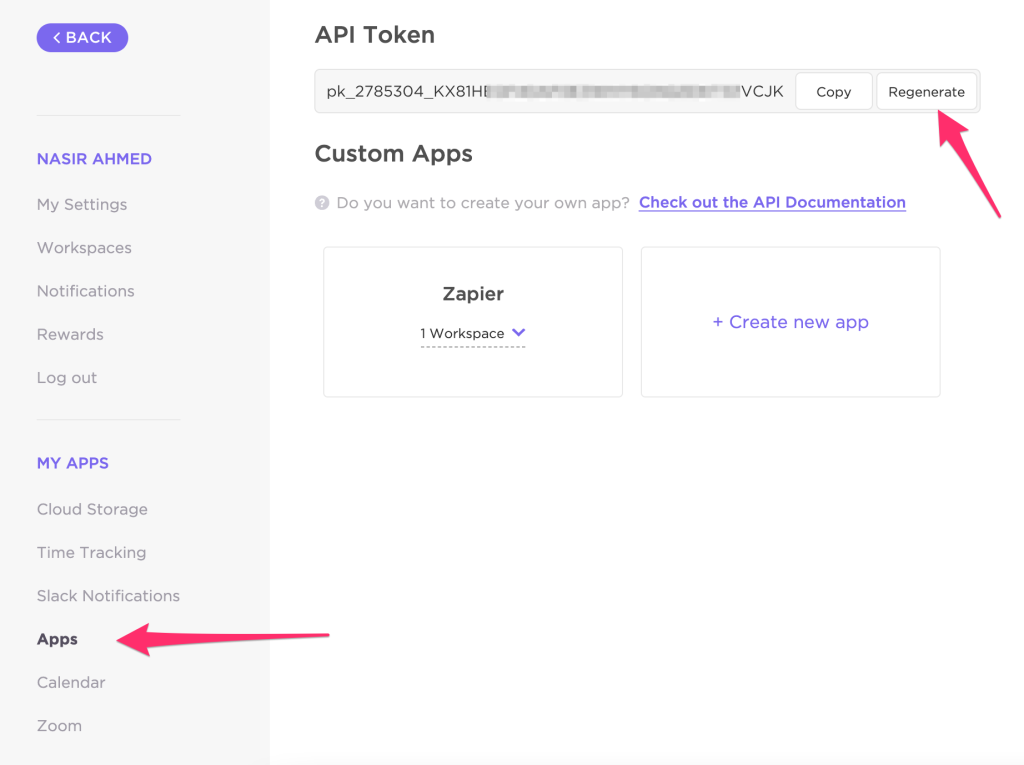Open the Slack Notifications settings
The width and height of the screenshot is (1024, 765).
[x=108, y=595]
